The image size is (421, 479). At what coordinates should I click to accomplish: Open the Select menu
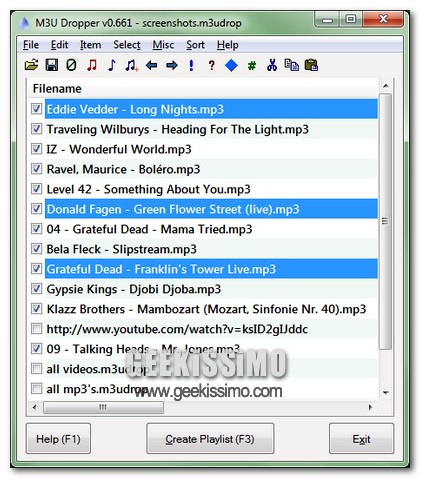pos(127,45)
